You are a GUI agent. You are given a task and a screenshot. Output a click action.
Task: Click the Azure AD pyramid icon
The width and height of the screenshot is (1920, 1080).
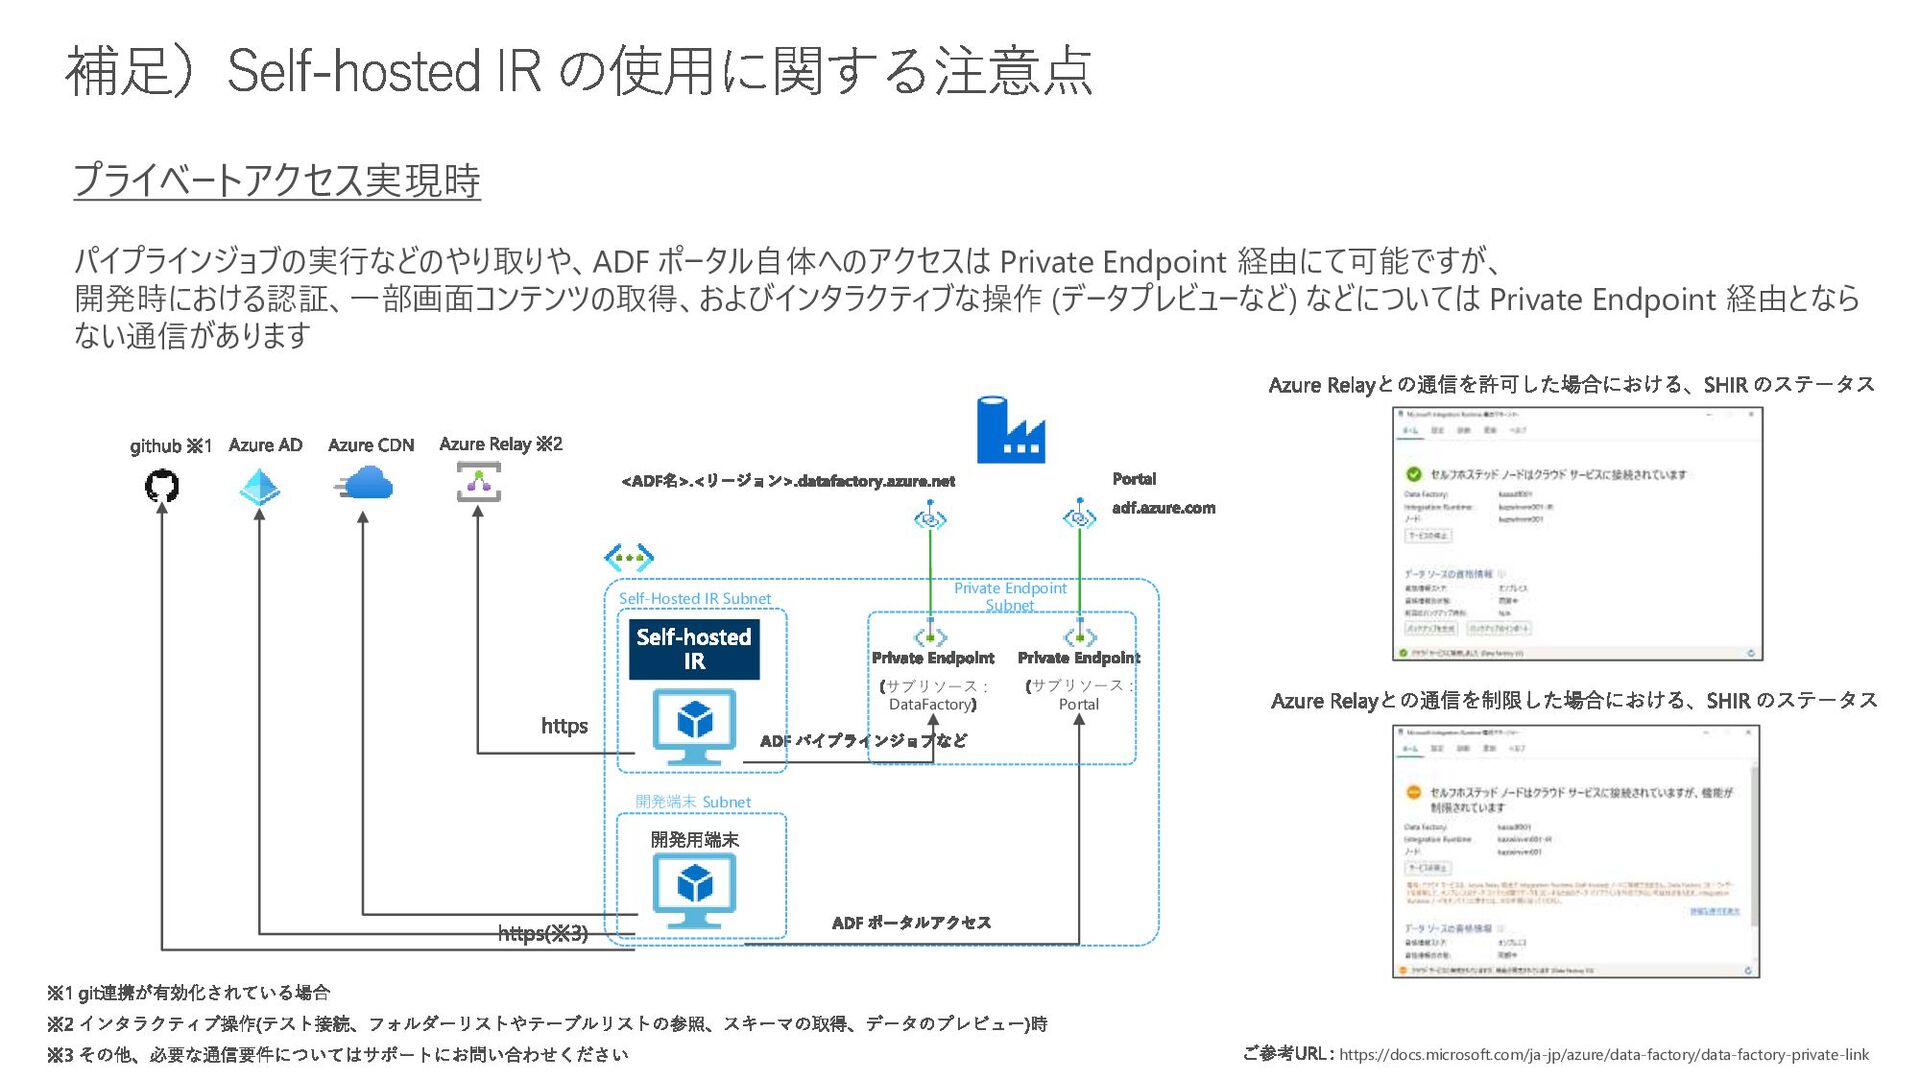click(260, 487)
